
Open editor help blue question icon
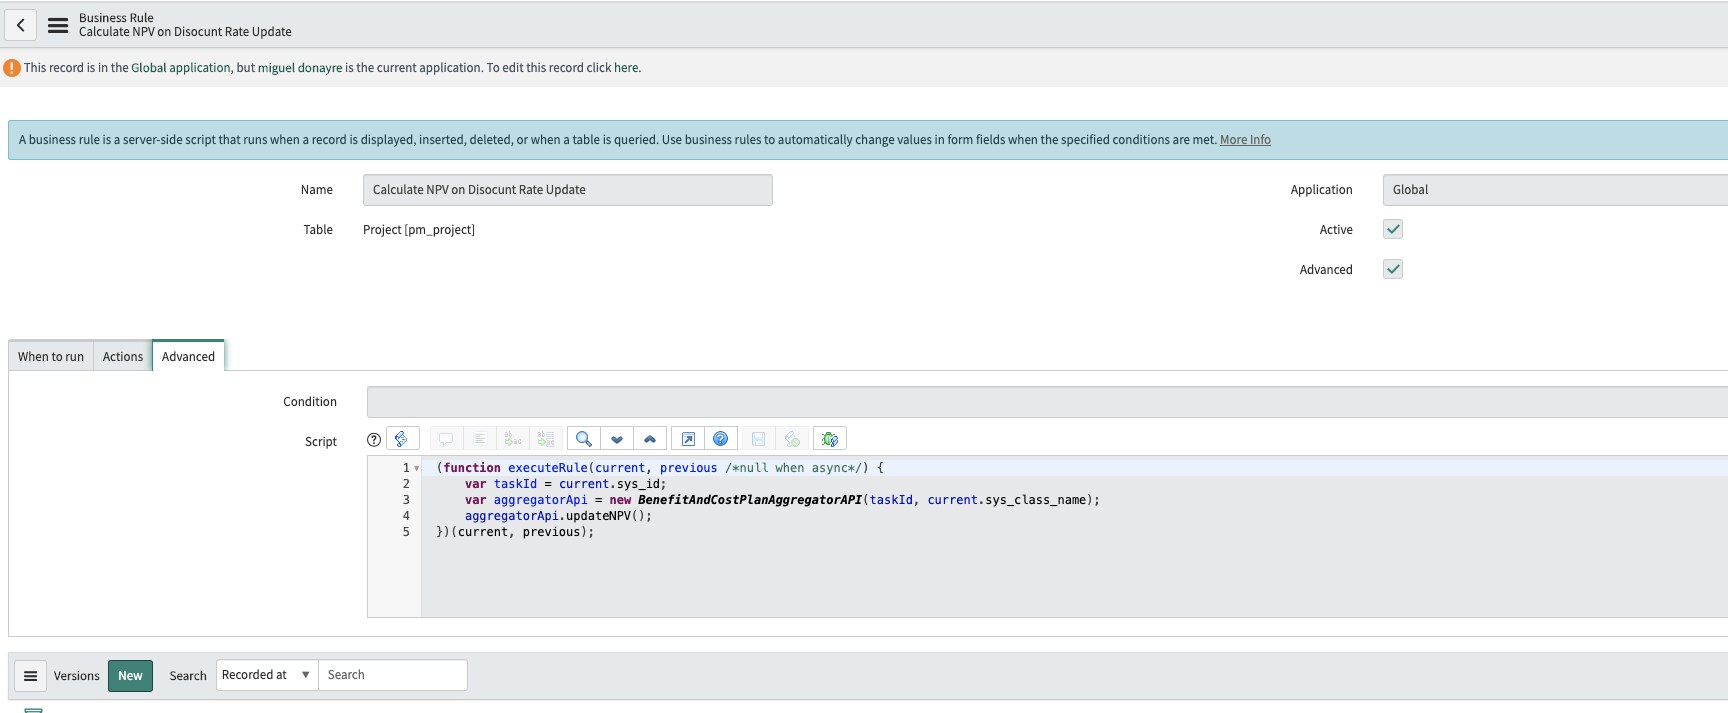click(721, 439)
